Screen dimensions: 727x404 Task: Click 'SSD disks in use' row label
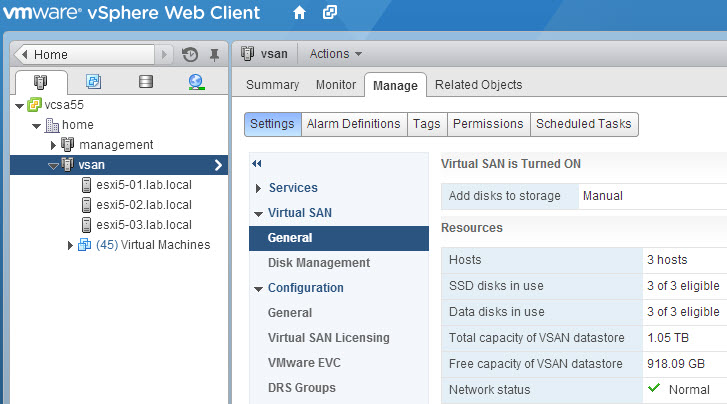click(496, 286)
